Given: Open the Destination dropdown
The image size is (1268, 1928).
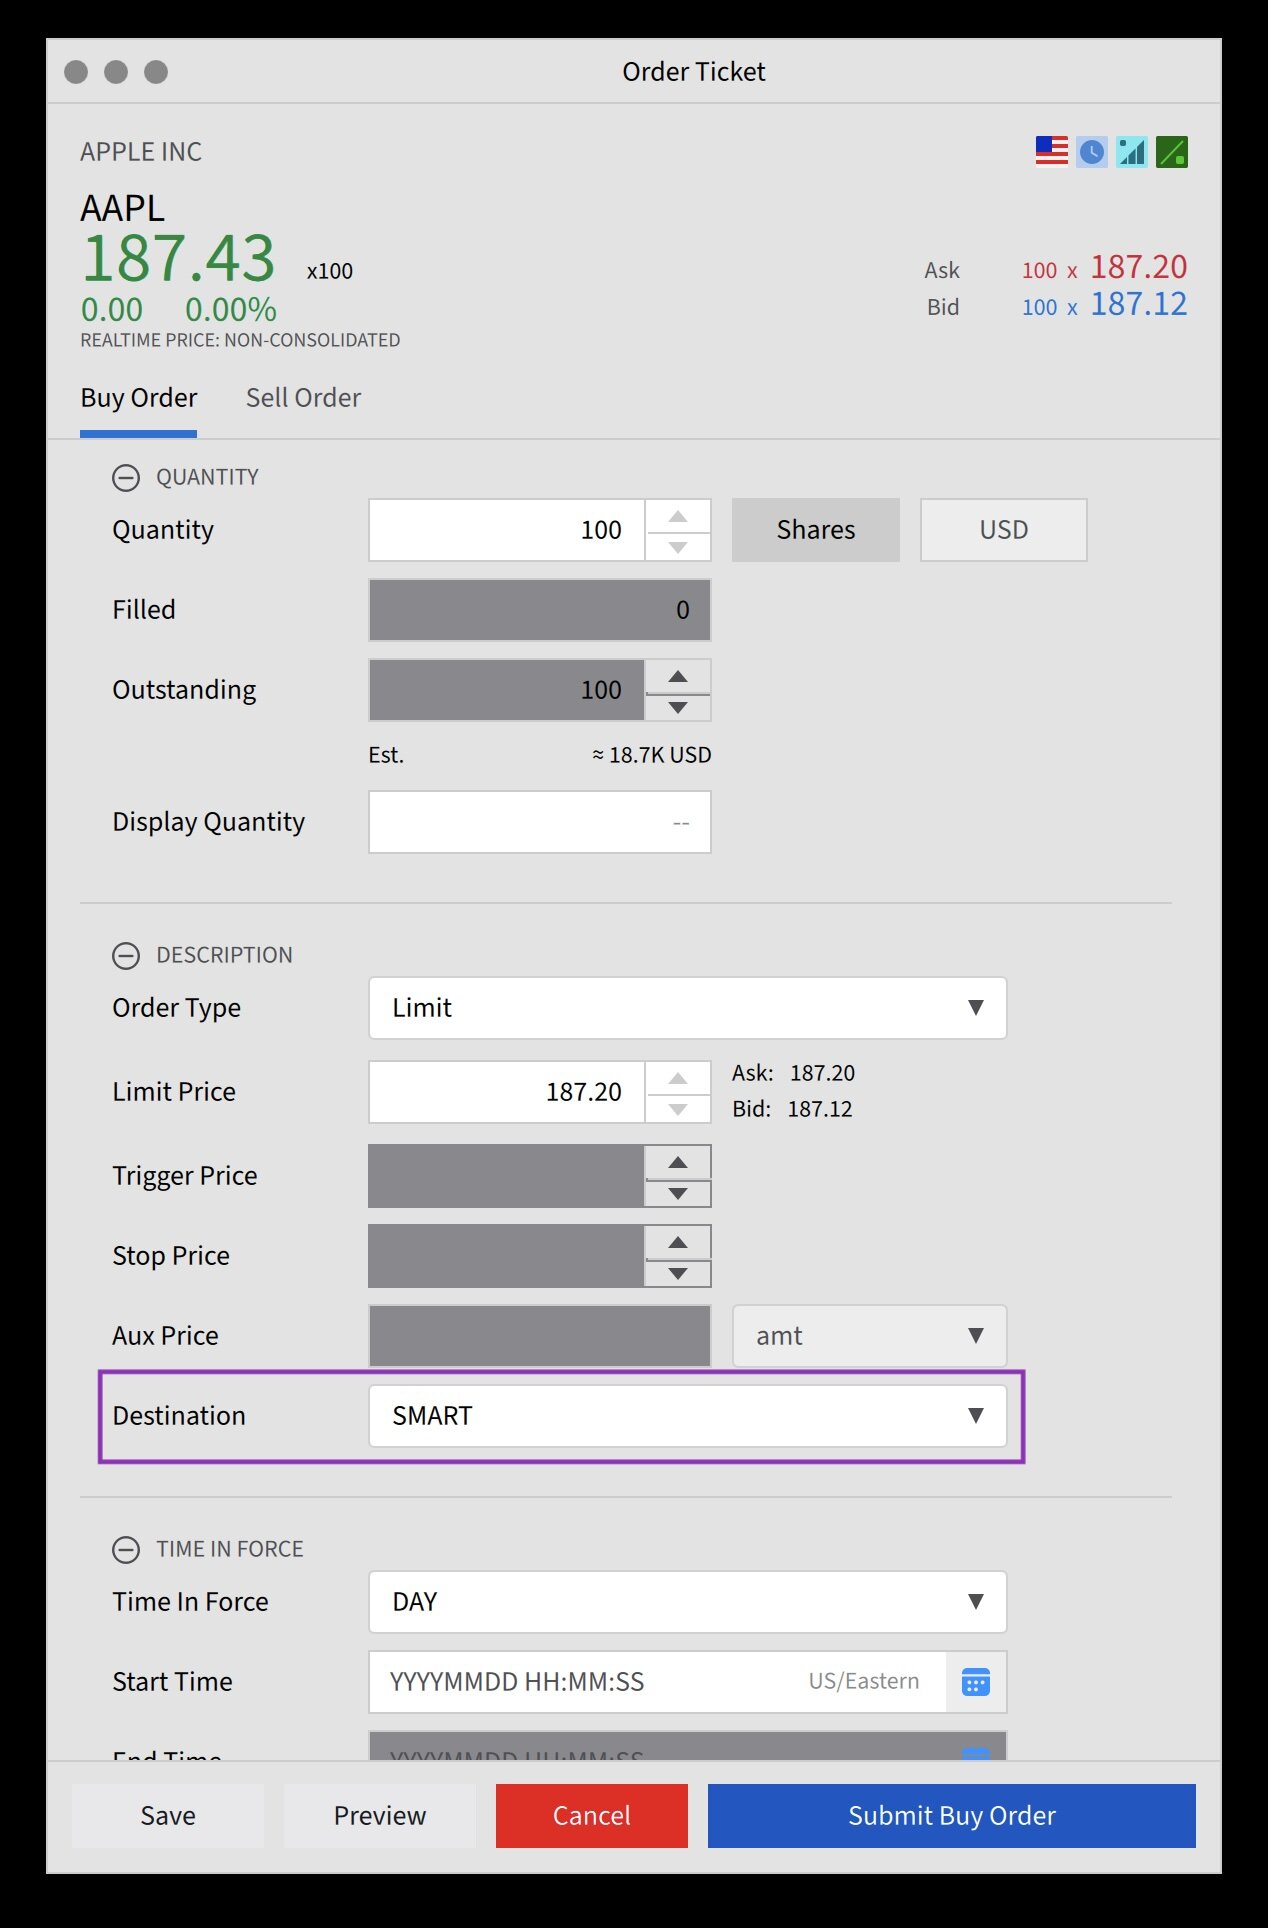Looking at the screenshot, I should 687,1416.
